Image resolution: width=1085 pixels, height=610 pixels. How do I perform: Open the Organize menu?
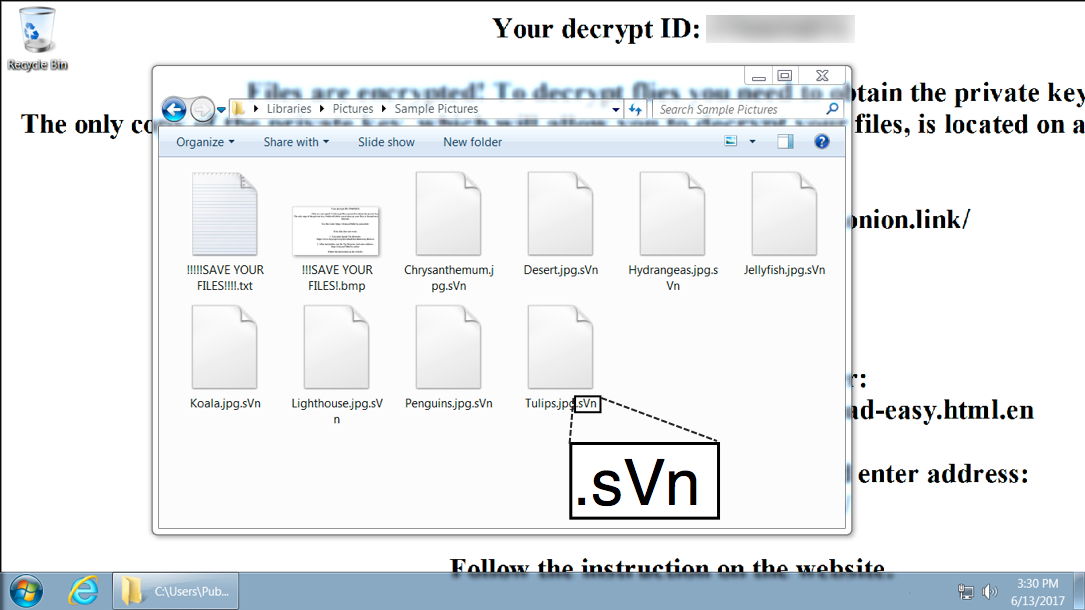point(206,142)
